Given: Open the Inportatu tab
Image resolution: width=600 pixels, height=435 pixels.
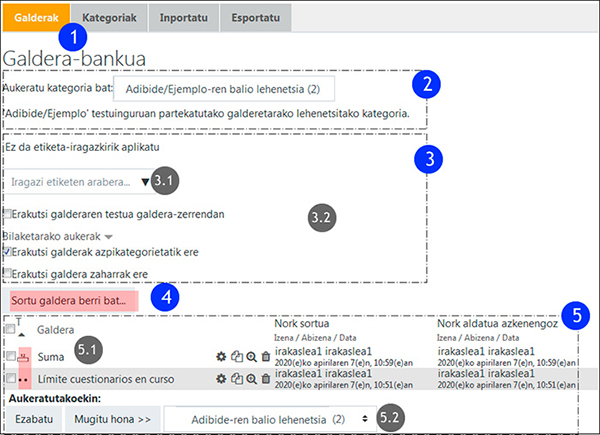Looking at the screenshot, I should click(185, 15).
